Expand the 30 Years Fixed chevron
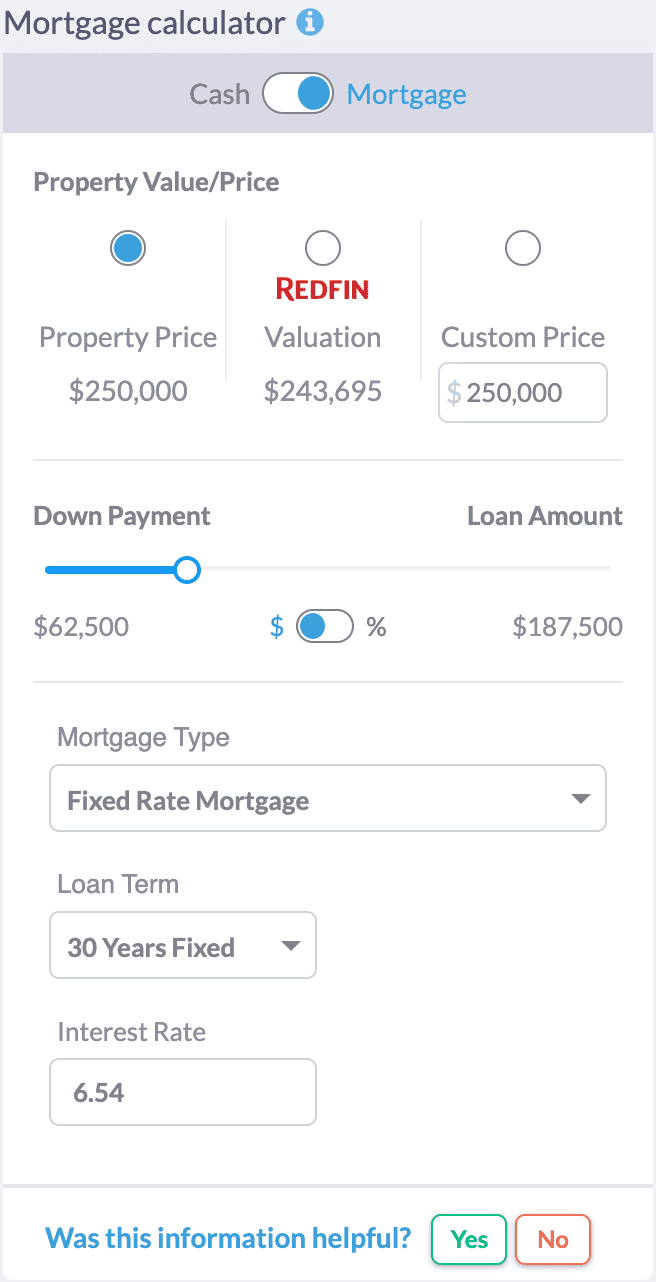Image resolution: width=656 pixels, height=1282 pixels. point(291,945)
